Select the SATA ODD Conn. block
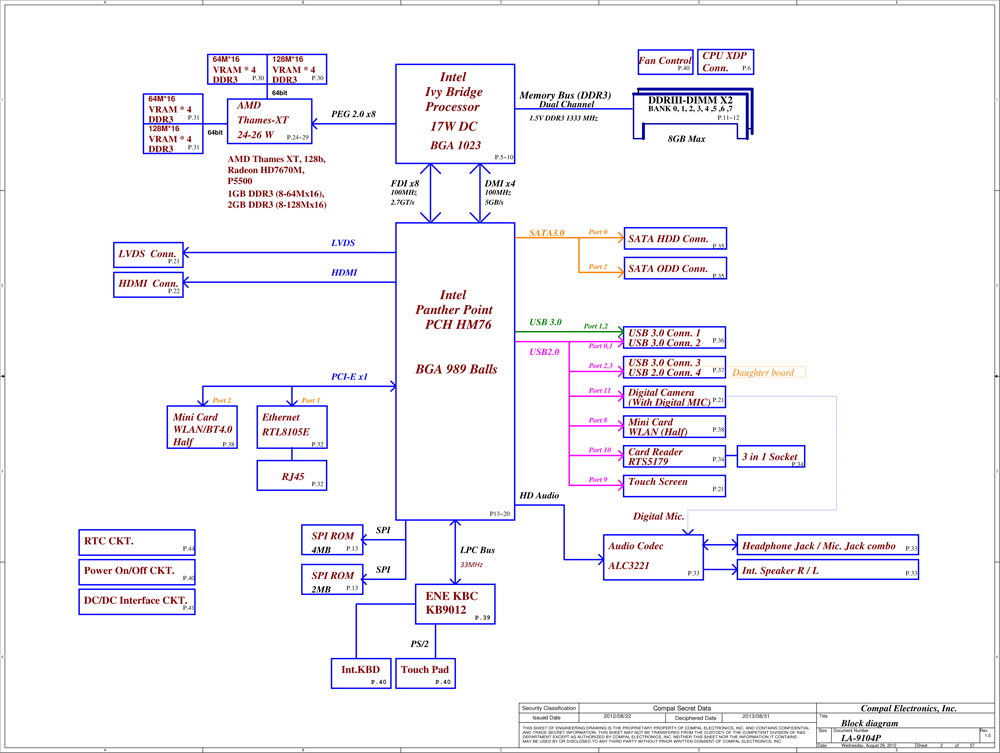The width and height of the screenshot is (1000, 753). [x=675, y=268]
